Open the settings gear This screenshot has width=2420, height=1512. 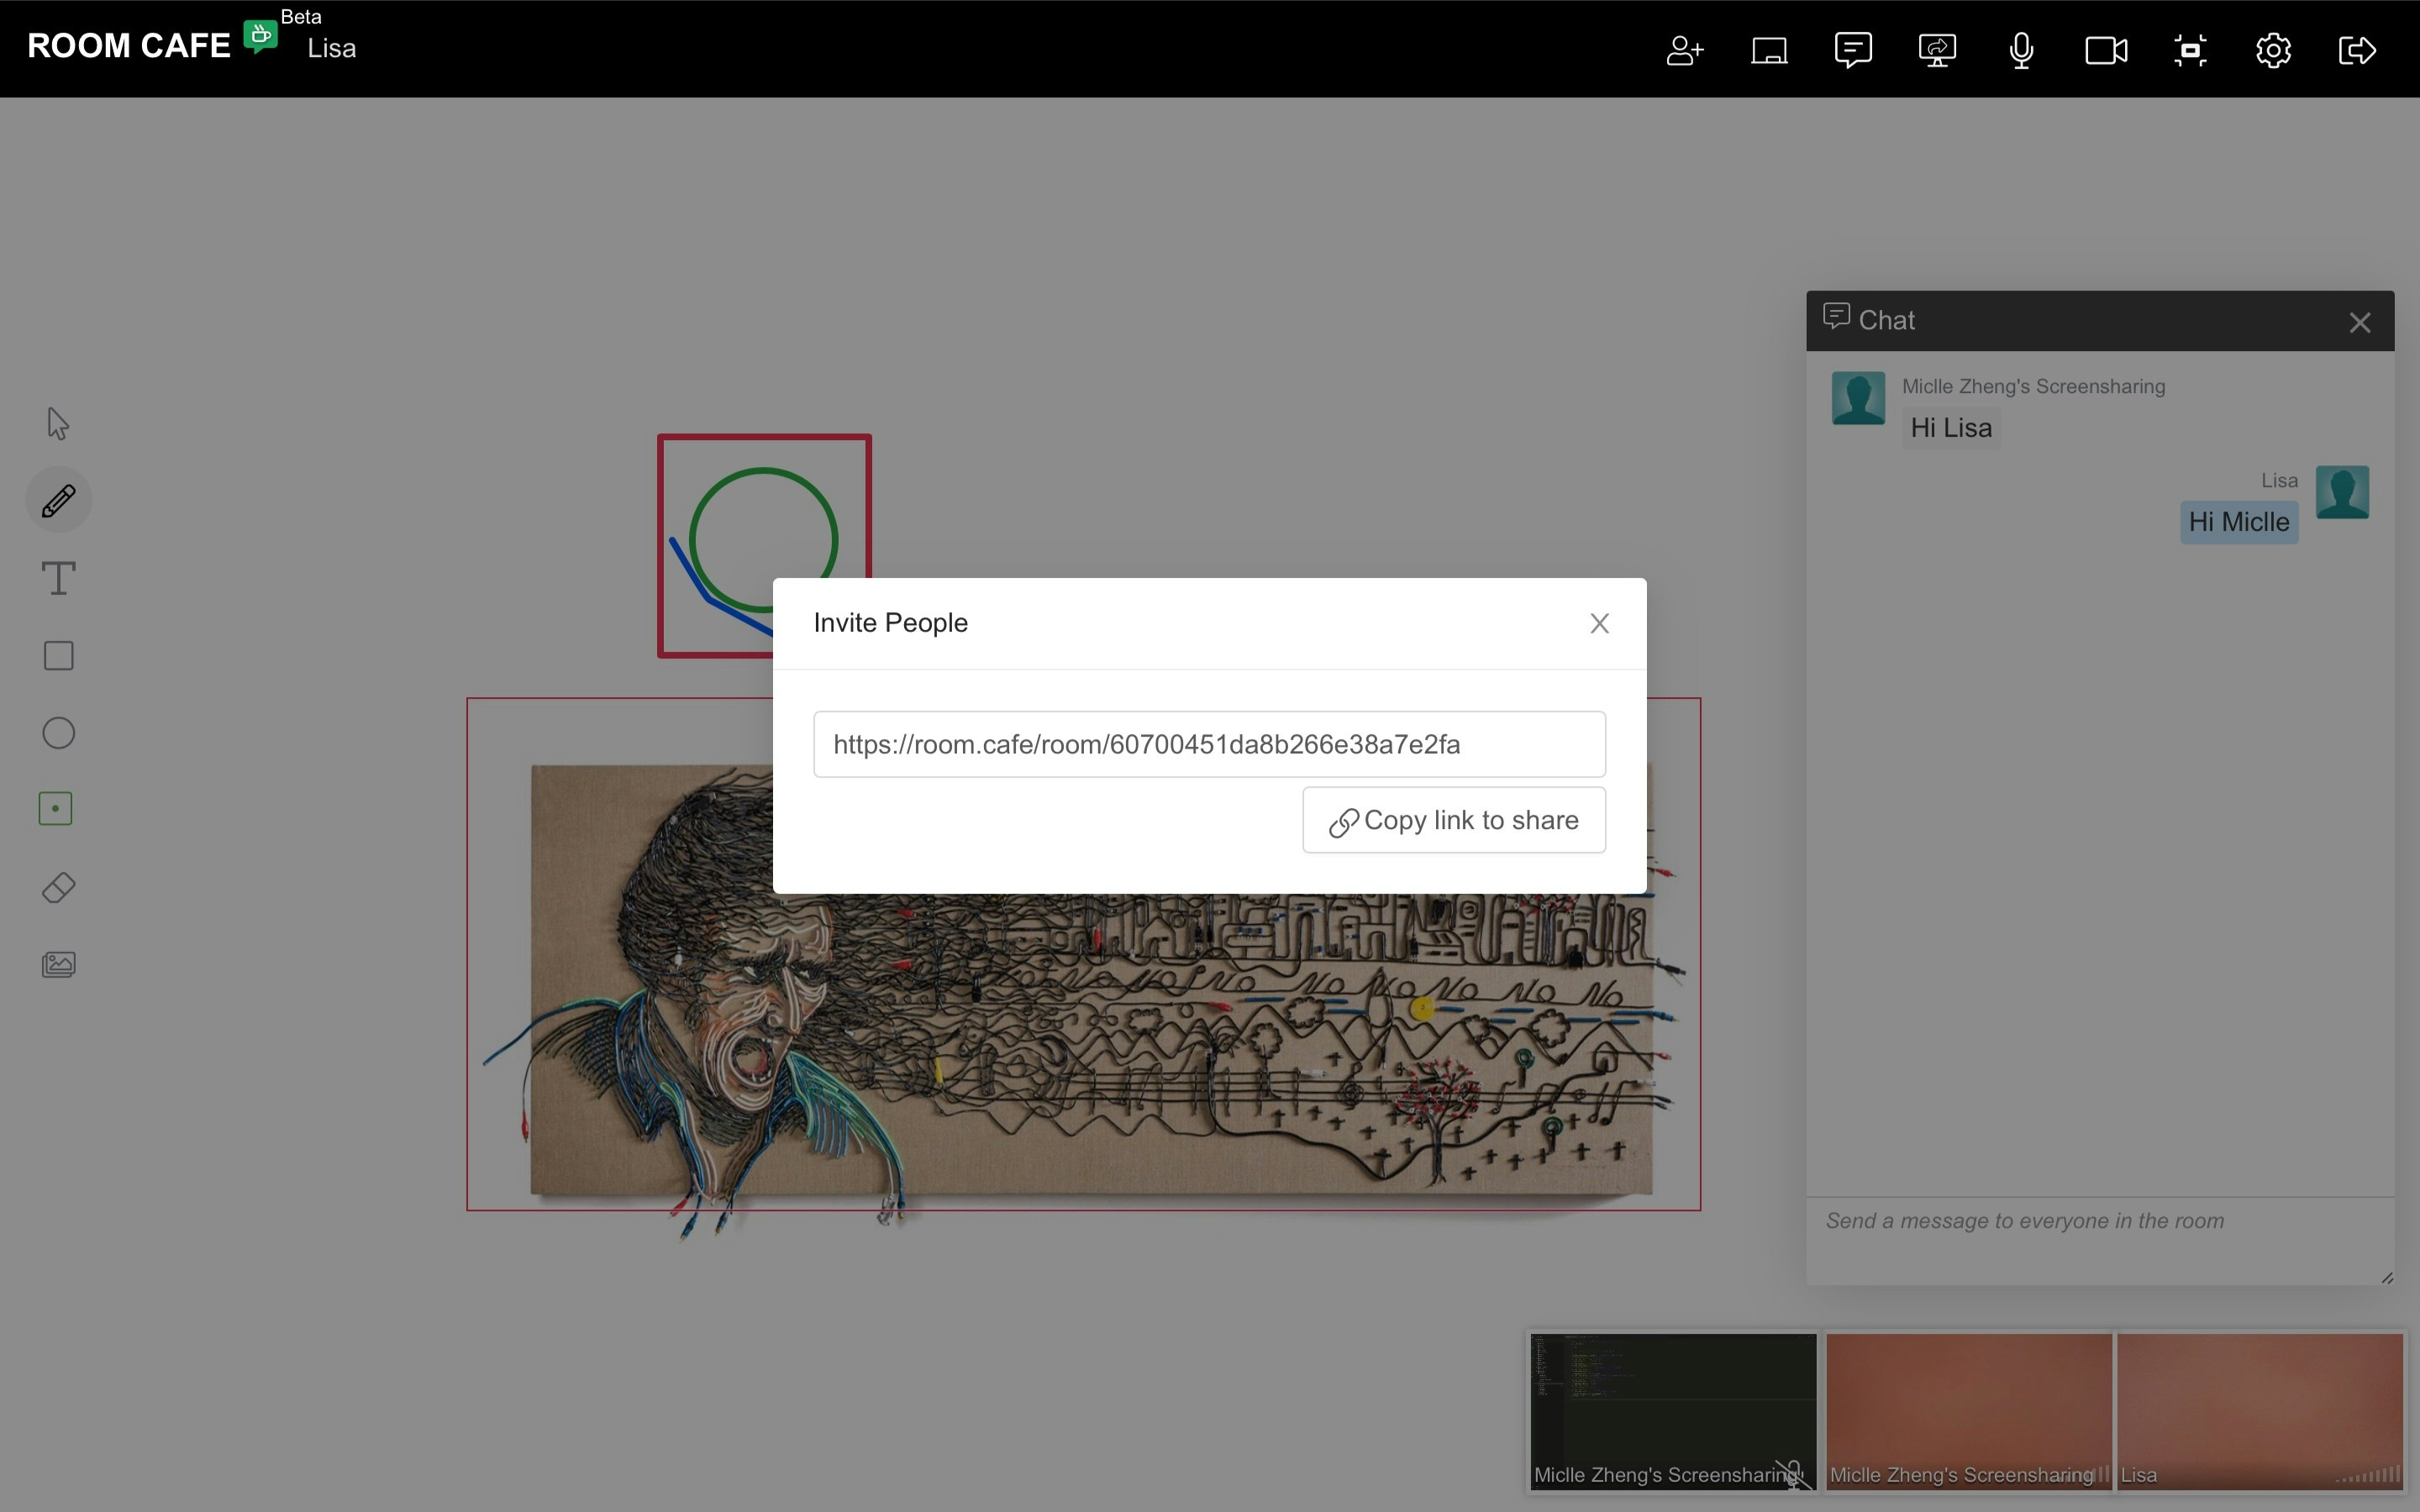coord(2273,50)
